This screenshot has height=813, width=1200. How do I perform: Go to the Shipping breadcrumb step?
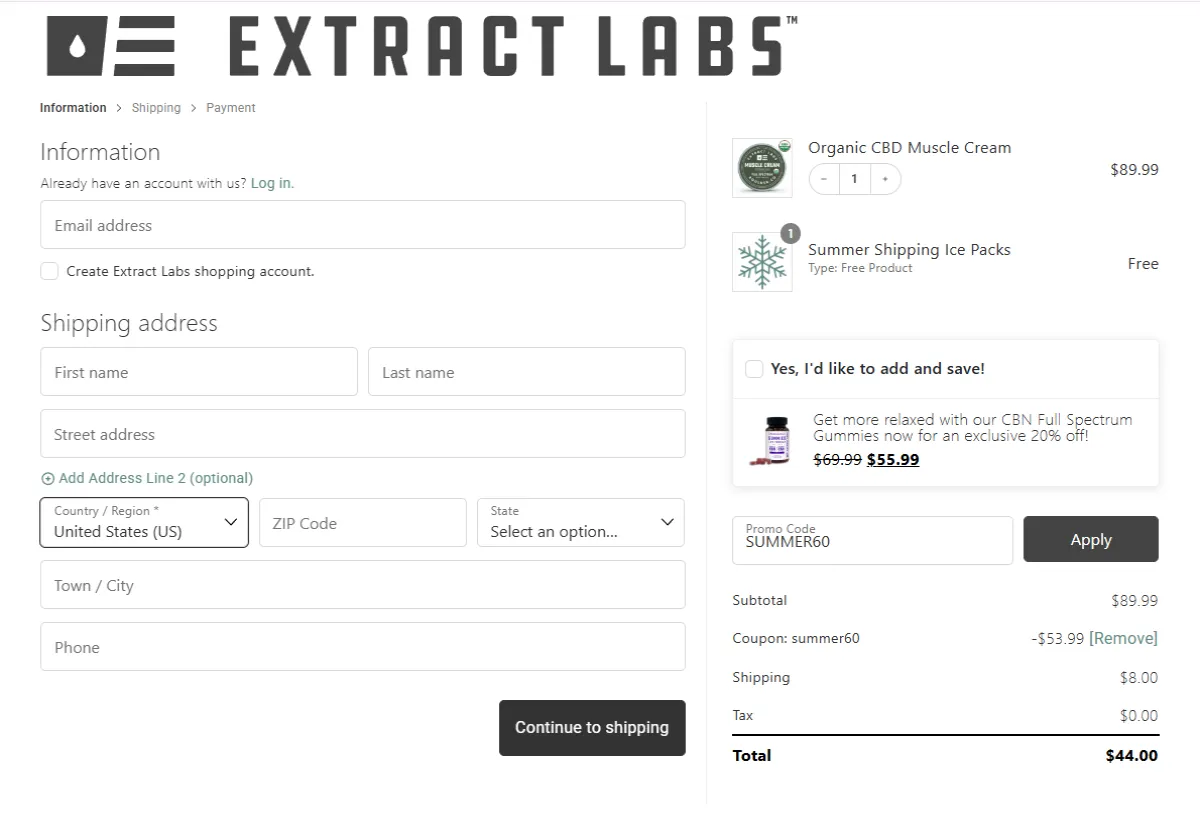tap(156, 108)
